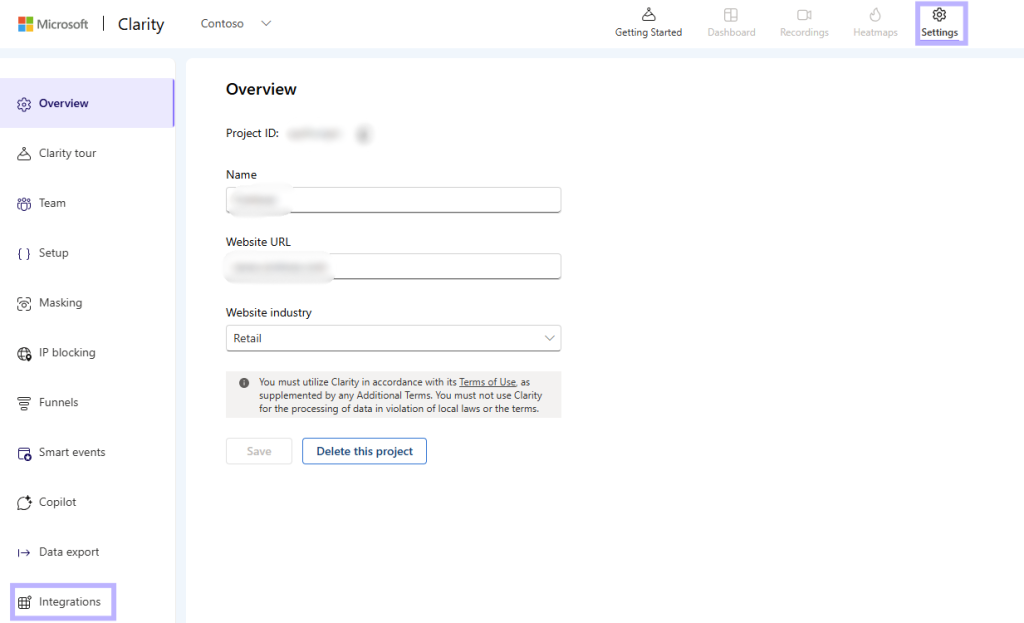Open the Terms of Use link

pyautogui.click(x=487, y=382)
